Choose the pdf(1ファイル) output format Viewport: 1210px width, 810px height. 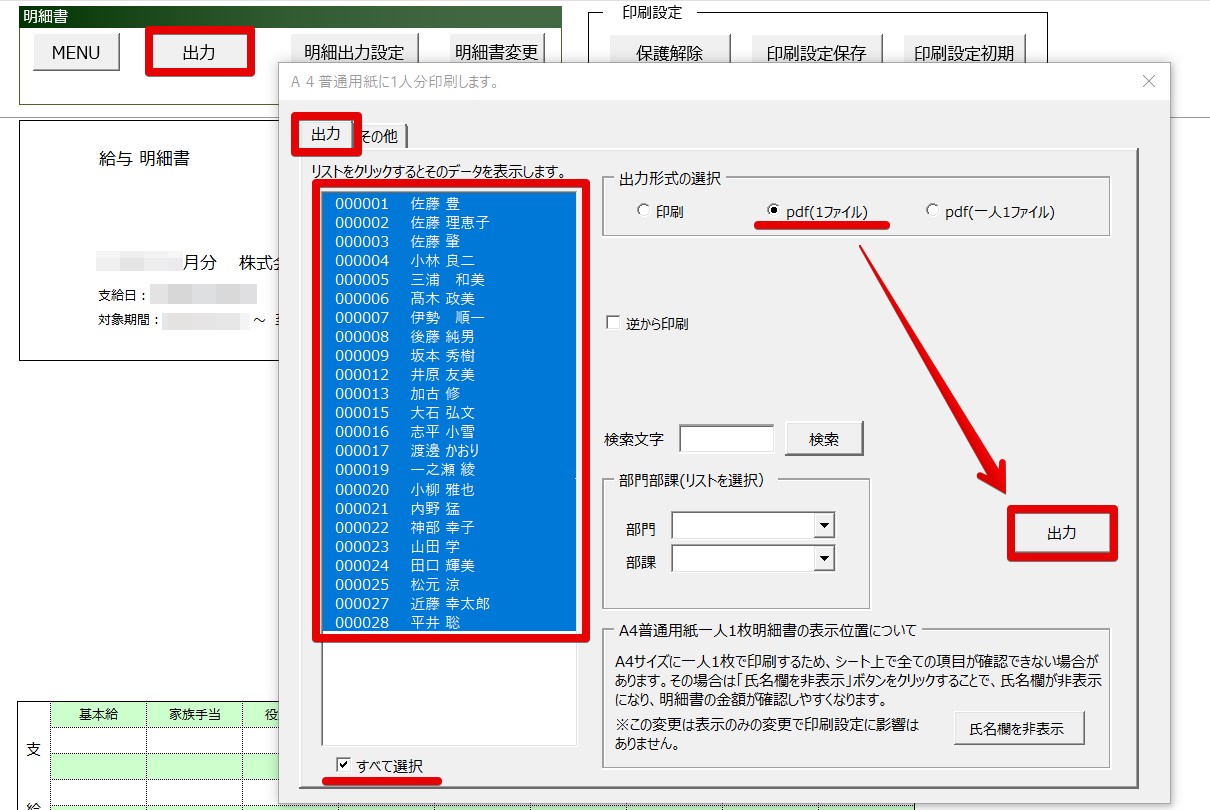coord(773,211)
